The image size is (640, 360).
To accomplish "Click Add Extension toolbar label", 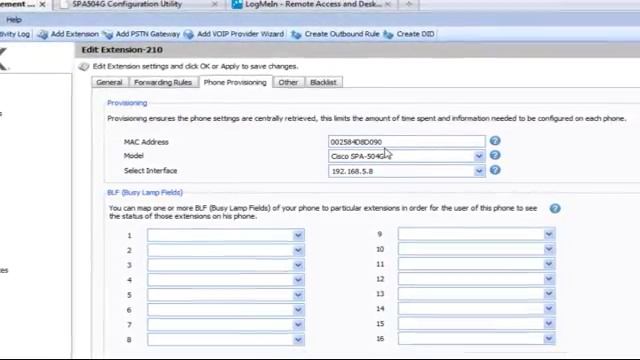I will point(75,34).
